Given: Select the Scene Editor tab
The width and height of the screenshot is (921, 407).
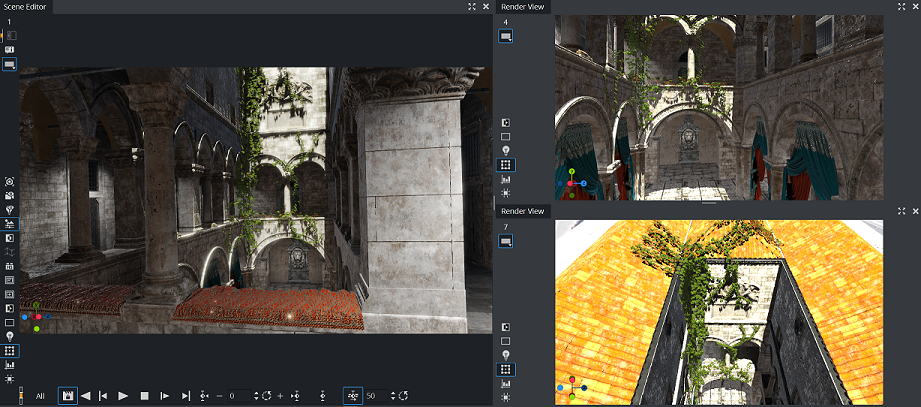Looking at the screenshot, I should [x=27, y=6].
